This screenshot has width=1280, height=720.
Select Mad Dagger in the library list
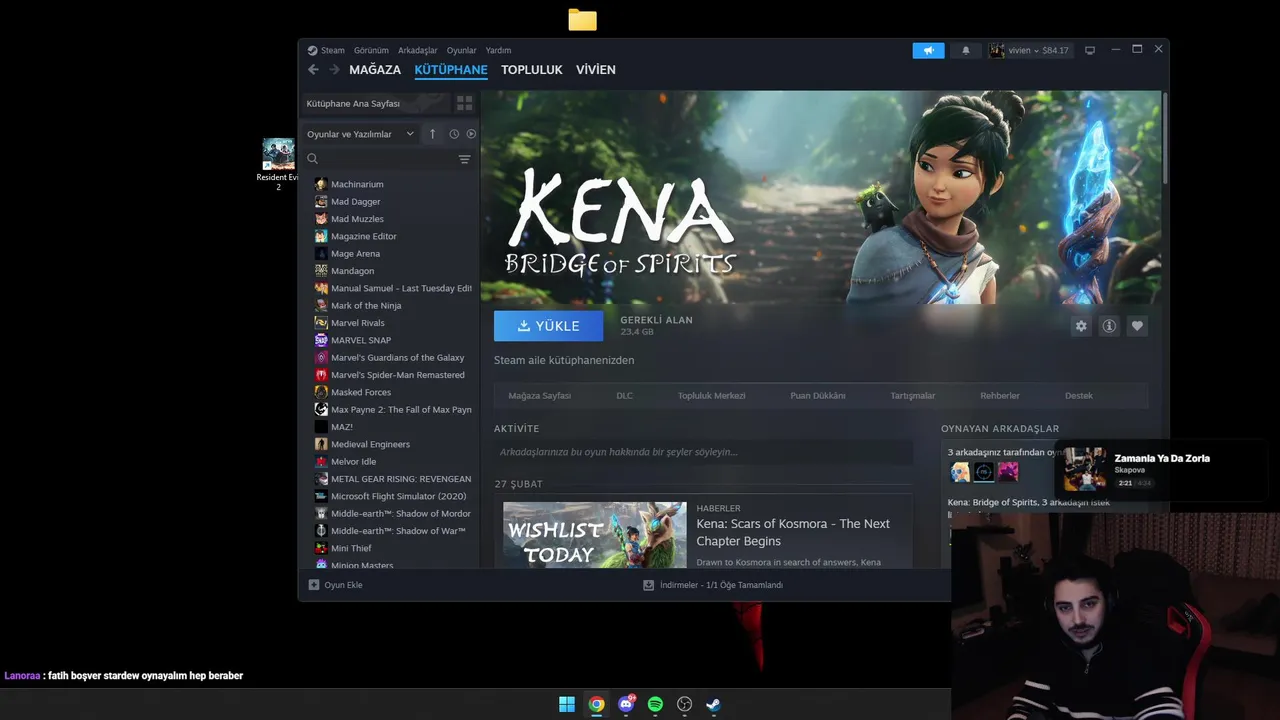pyautogui.click(x=356, y=202)
